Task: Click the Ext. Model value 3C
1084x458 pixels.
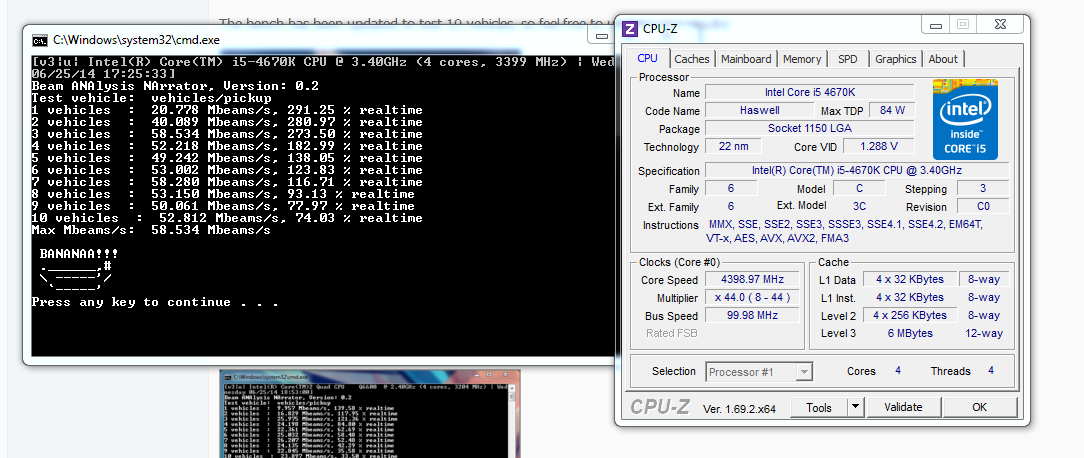Action: (x=859, y=206)
